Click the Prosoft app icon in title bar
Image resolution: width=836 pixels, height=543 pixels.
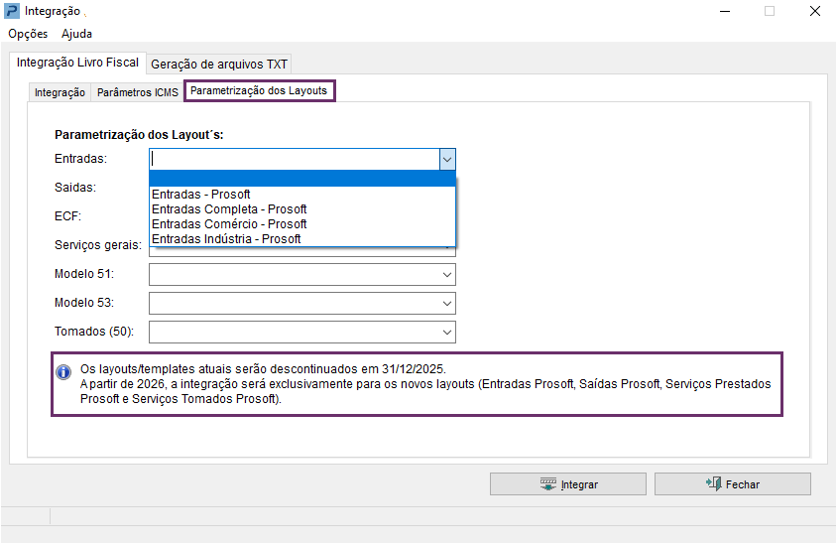[12, 11]
